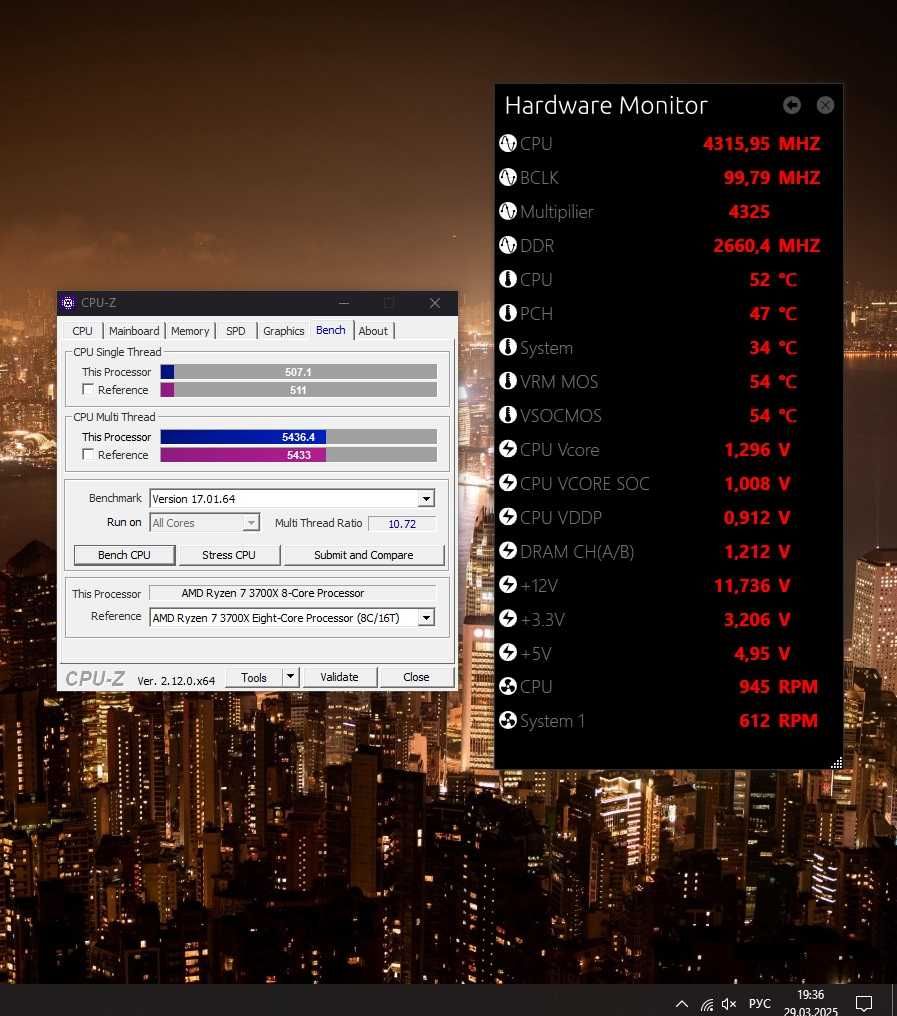Click the VRM MOS thermometer icon

tap(508, 381)
